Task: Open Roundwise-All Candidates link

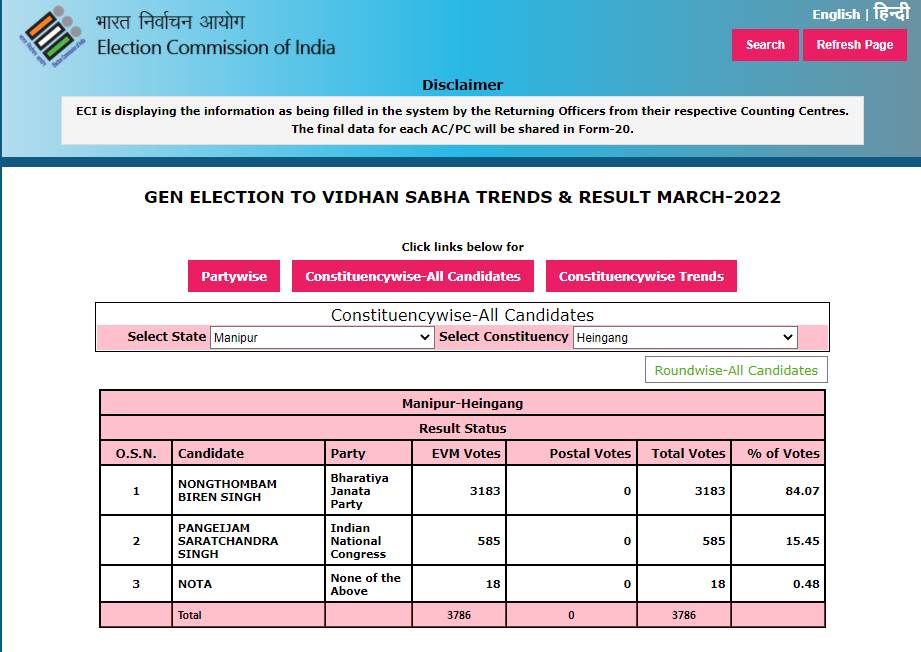Action: 736,370
